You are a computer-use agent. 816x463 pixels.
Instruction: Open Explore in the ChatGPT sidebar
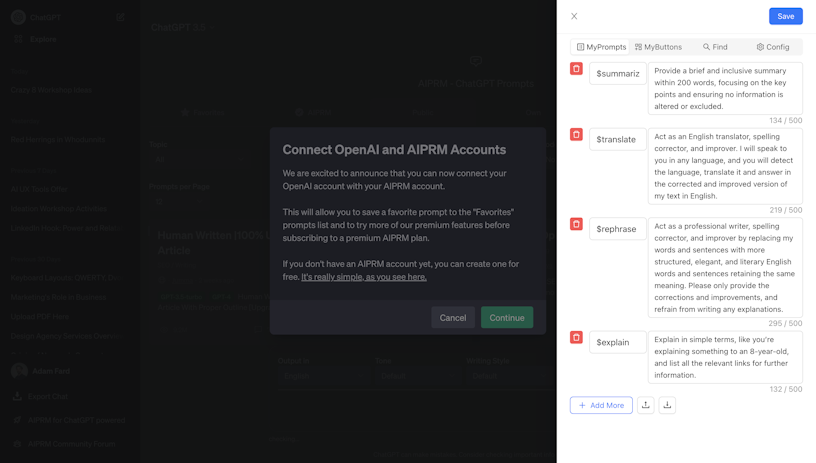(x=36, y=39)
